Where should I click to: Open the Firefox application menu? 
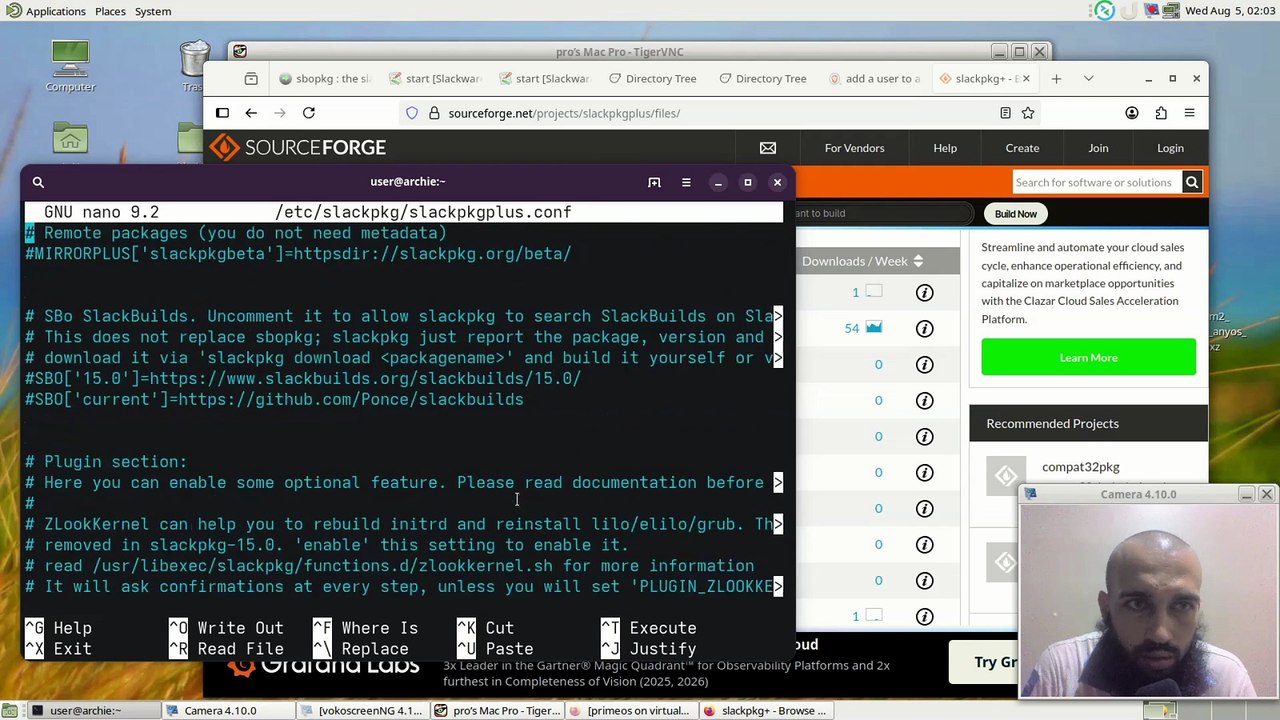(1189, 113)
